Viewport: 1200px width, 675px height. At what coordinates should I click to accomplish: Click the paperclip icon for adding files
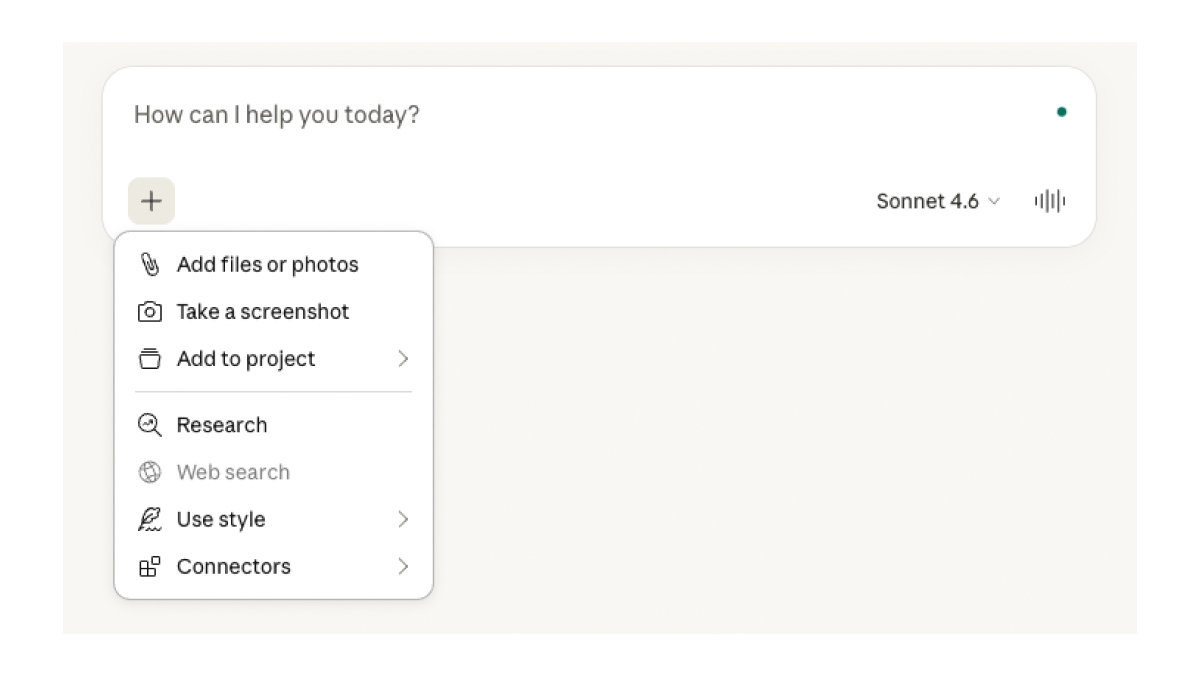pos(149,265)
